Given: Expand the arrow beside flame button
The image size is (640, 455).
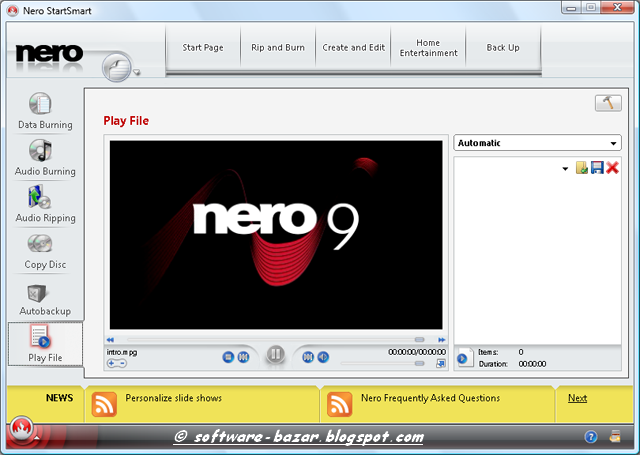Looking at the screenshot, I should (37, 437).
